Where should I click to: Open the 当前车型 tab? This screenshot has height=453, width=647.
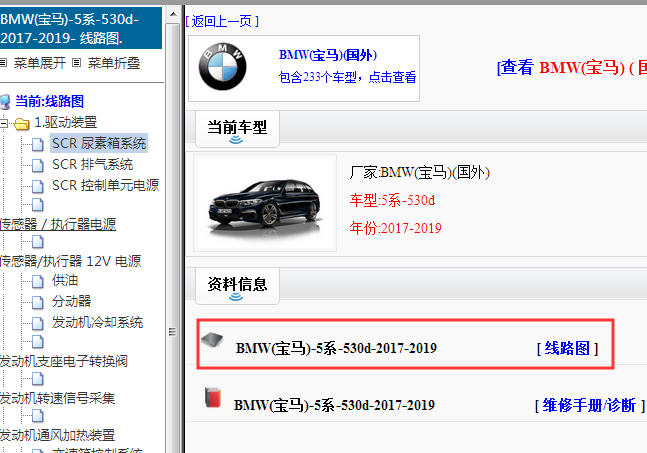[237, 129]
